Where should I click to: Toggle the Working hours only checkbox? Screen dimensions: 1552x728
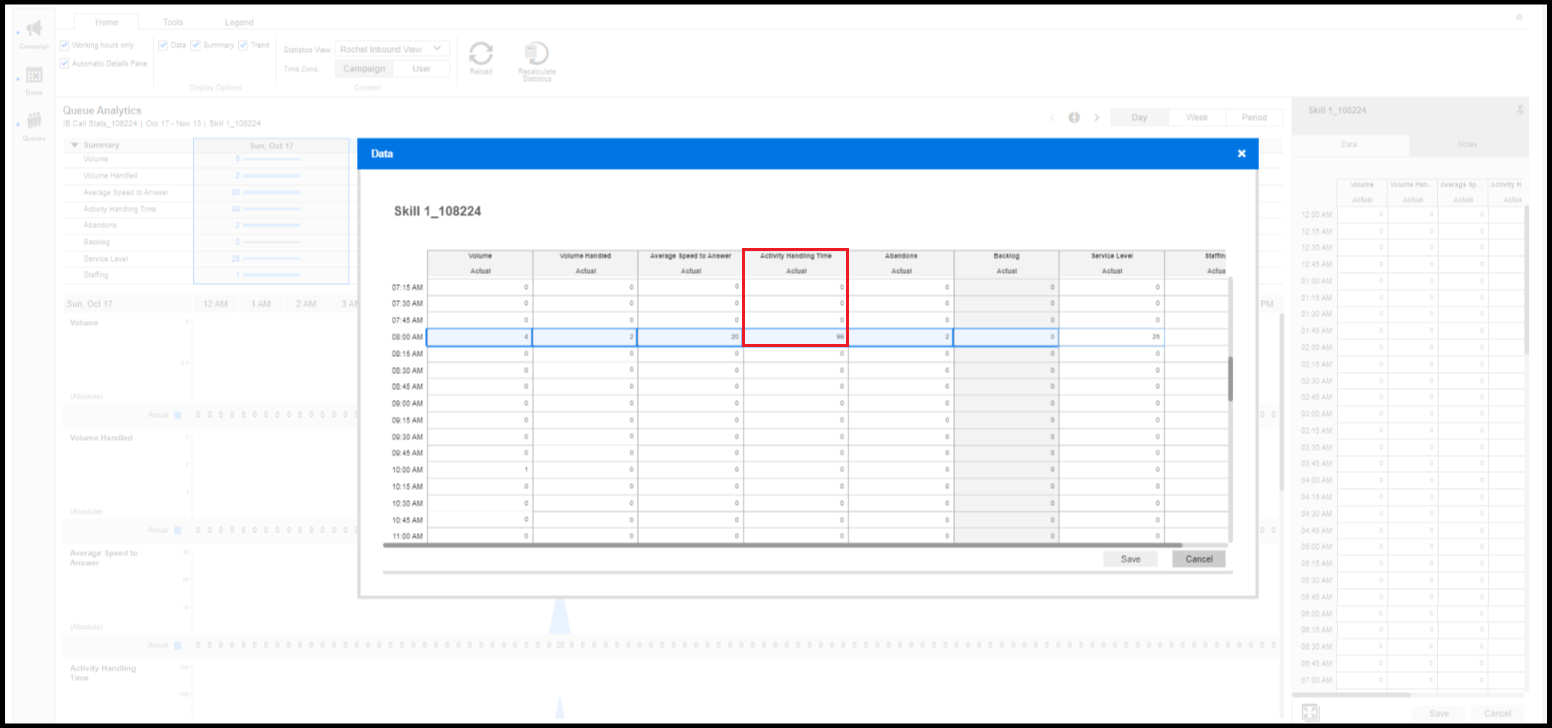point(65,45)
